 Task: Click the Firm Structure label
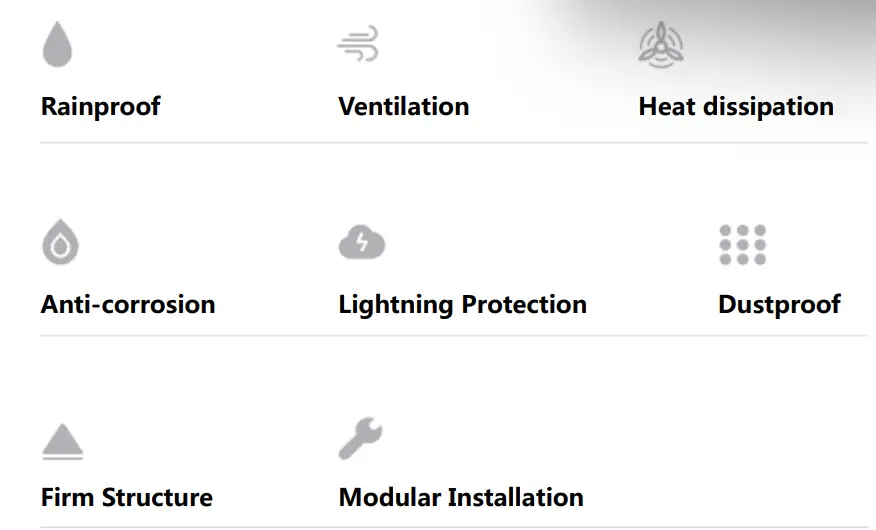click(x=127, y=498)
